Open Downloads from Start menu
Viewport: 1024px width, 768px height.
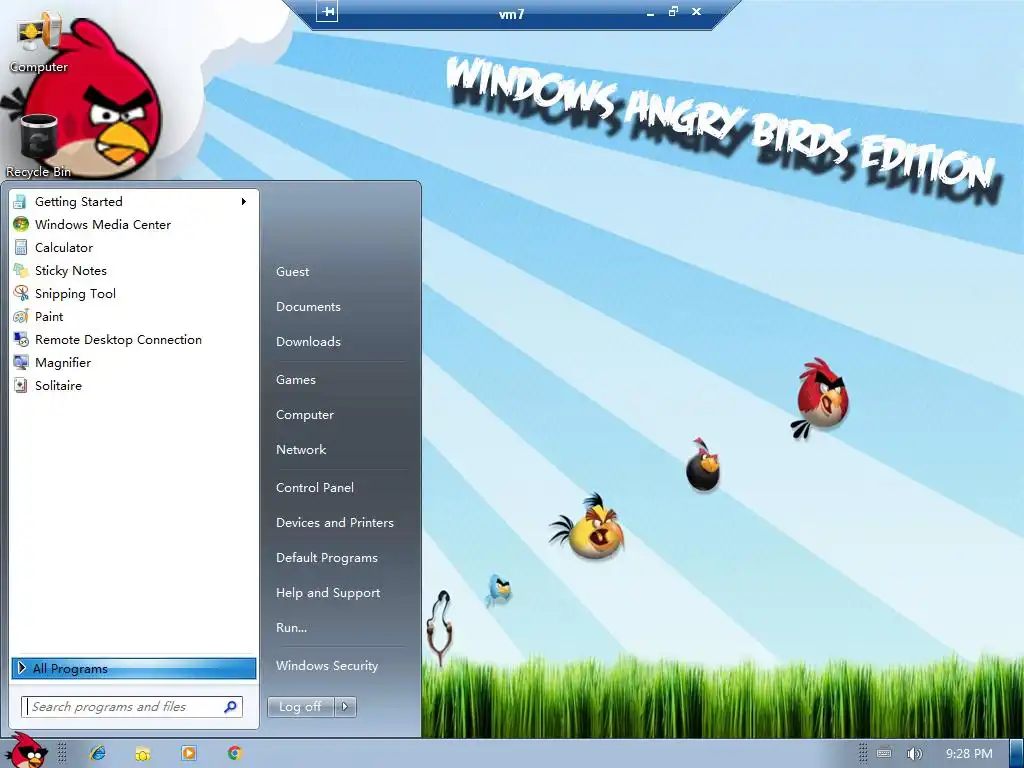[x=308, y=342]
